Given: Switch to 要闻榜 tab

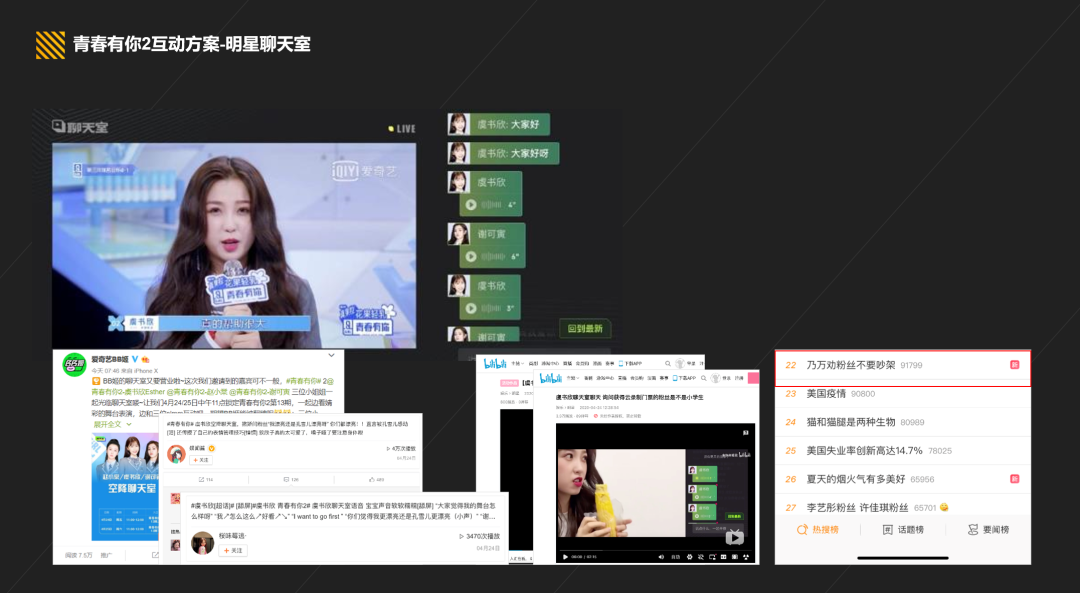Looking at the screenshot, I should point(988,530).
